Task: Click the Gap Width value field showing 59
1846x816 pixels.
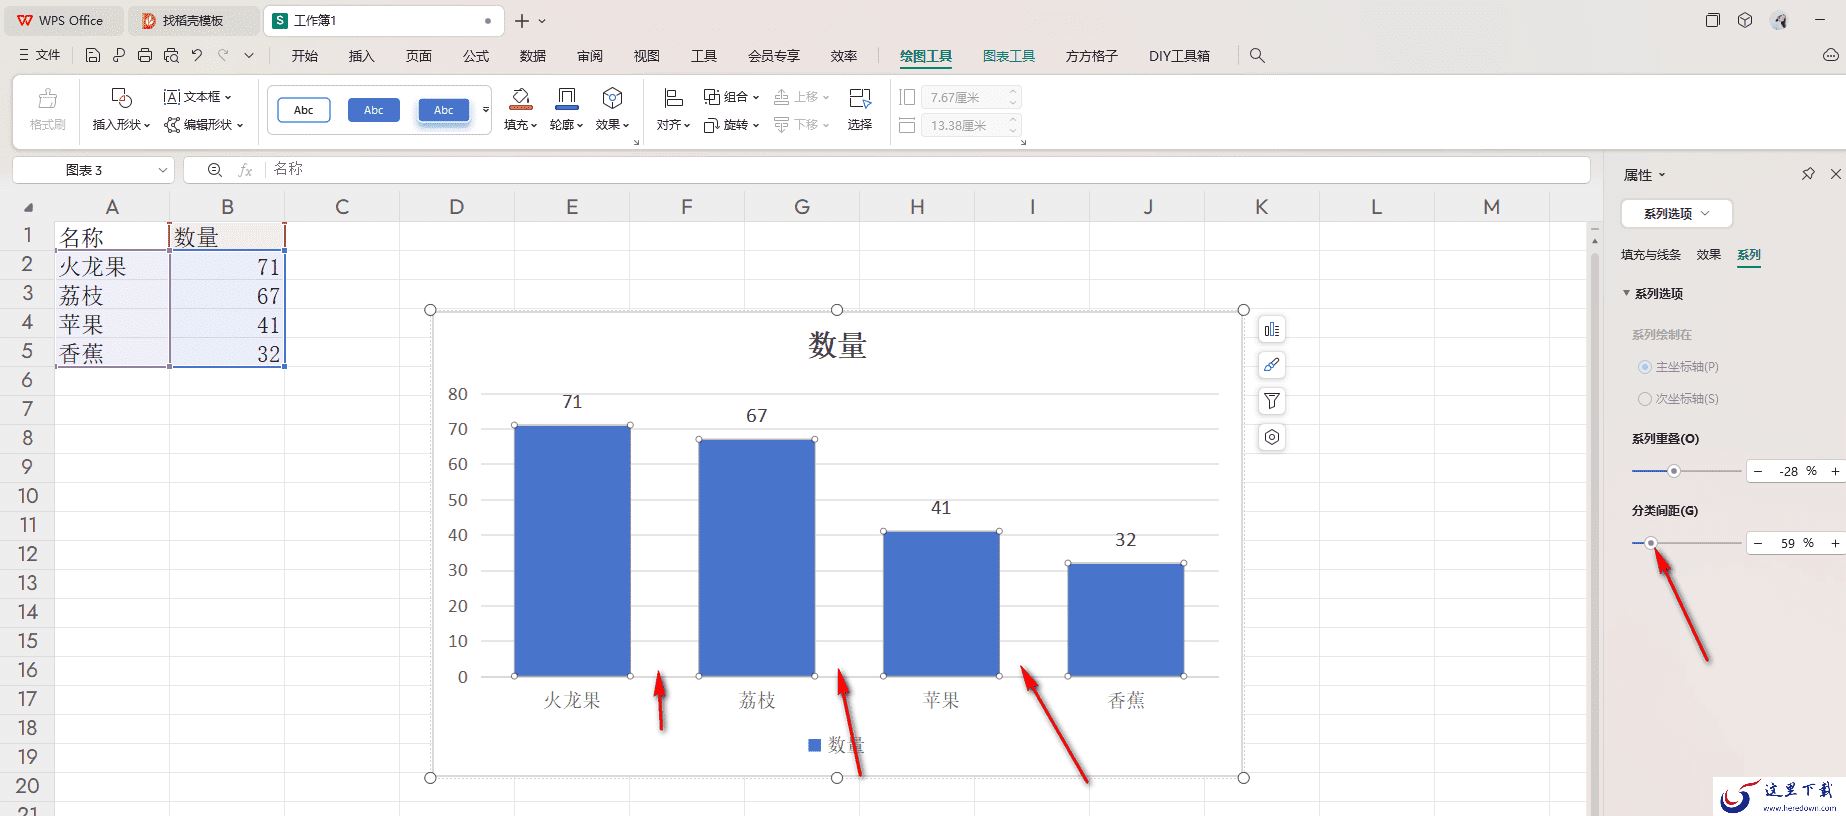Action: [1788, 543]
